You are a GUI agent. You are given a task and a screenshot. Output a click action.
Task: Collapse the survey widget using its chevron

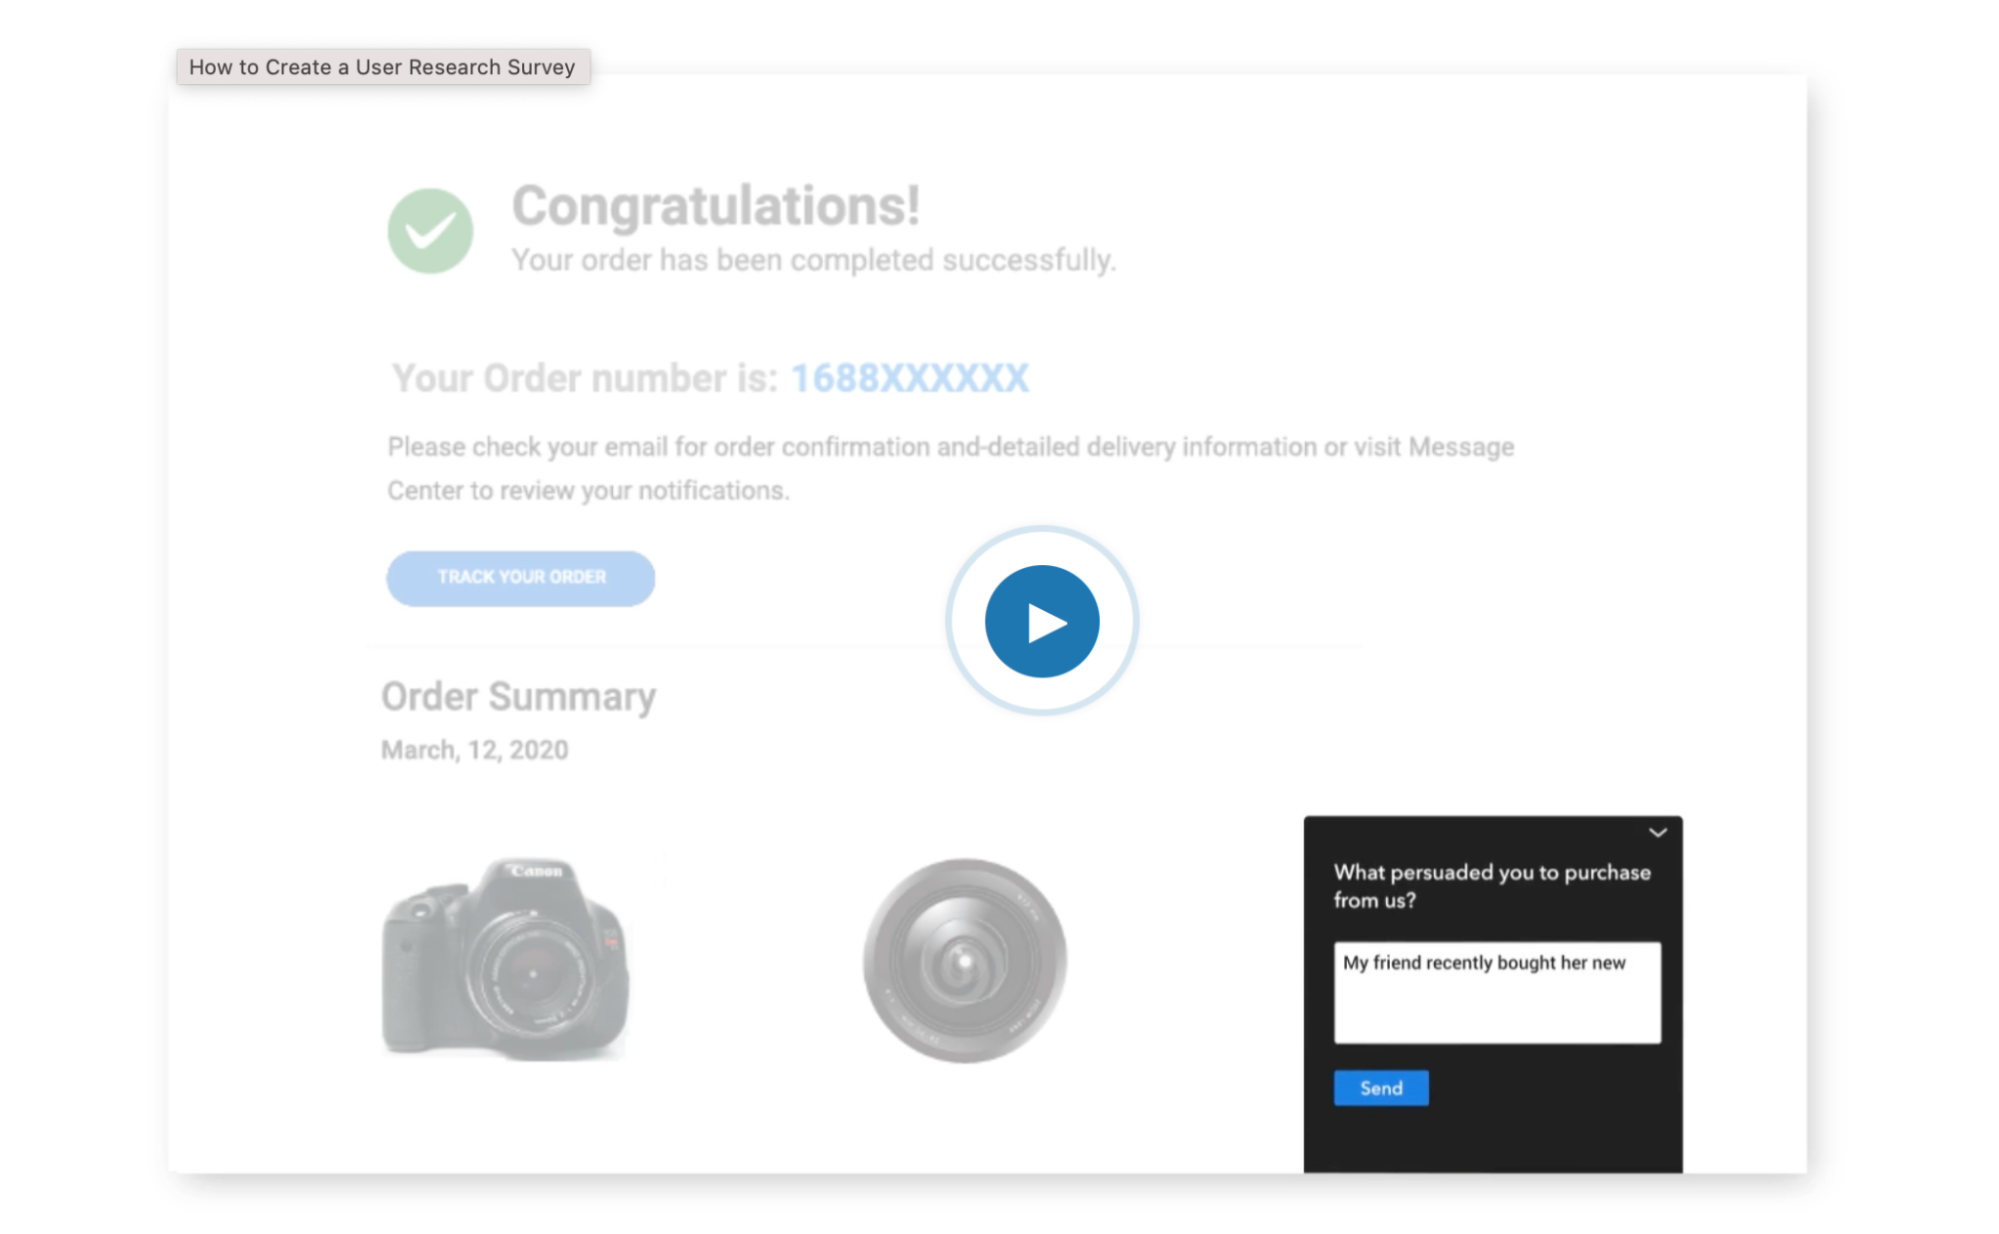coord(1659,831)
